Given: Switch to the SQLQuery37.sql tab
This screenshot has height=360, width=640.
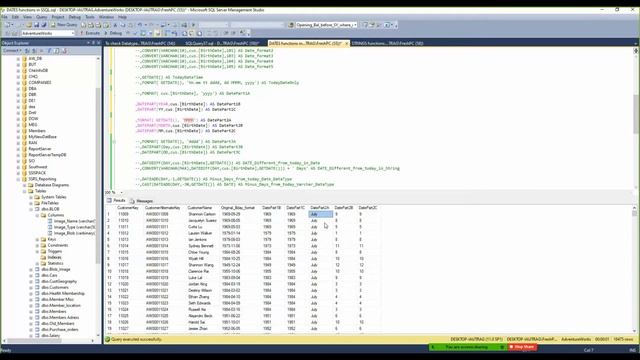Looking at the screenshot, I should [x=222, y=43].
